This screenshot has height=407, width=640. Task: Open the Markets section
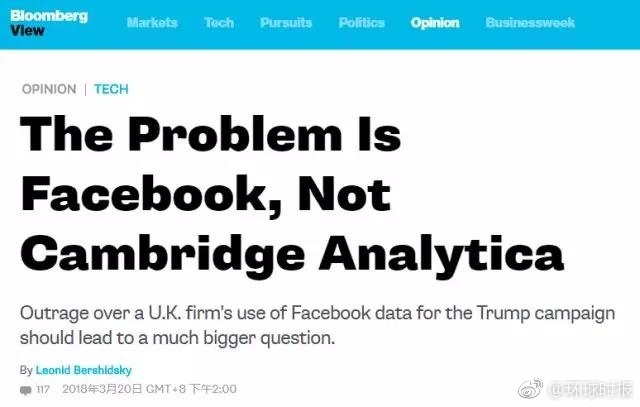pyautogui.click(x=152, y=23)
